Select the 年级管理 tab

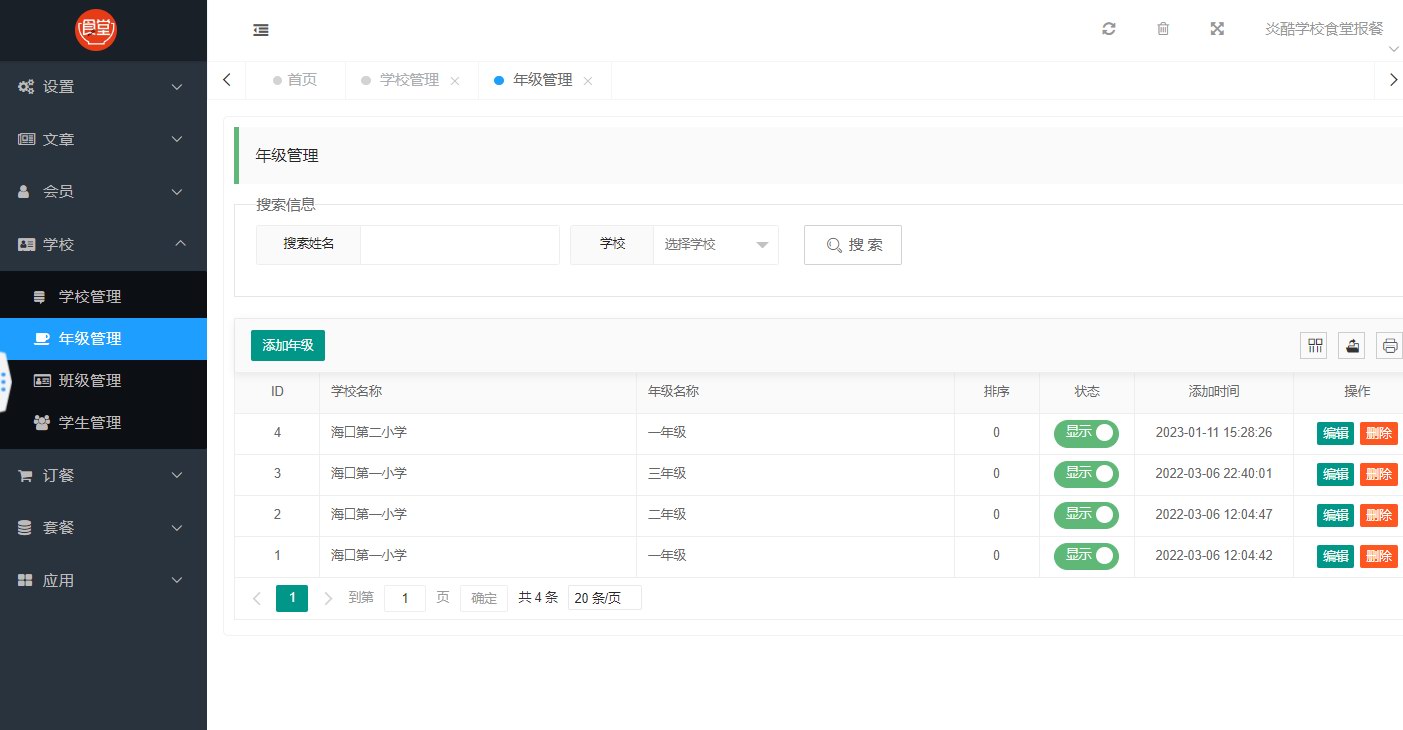[x=543, y=80]
